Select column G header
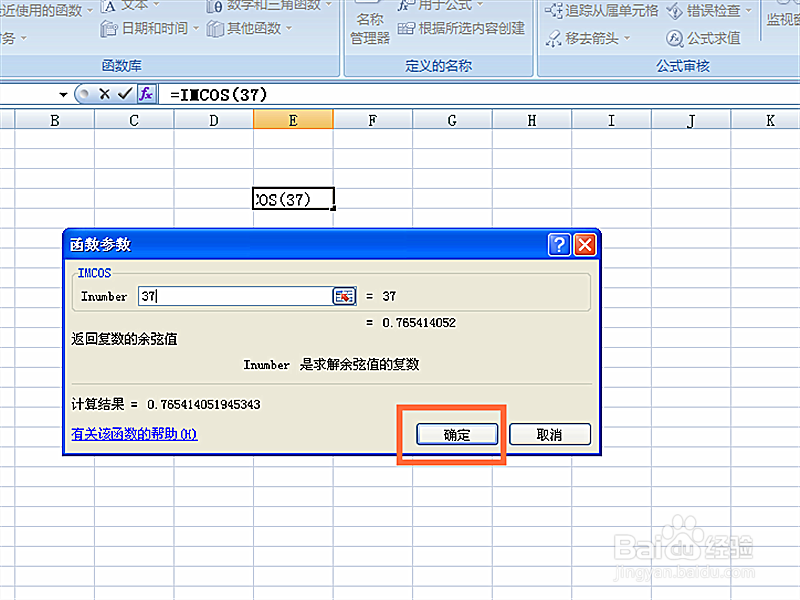This screenshot has height=600, width=800. [x=453, y=120]
